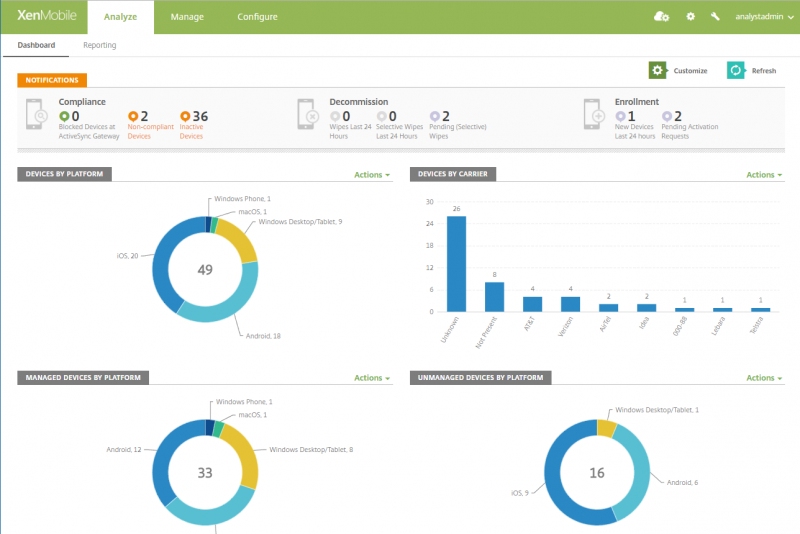
Task: Switch to the Manage tab
Action: pos(187,17)
